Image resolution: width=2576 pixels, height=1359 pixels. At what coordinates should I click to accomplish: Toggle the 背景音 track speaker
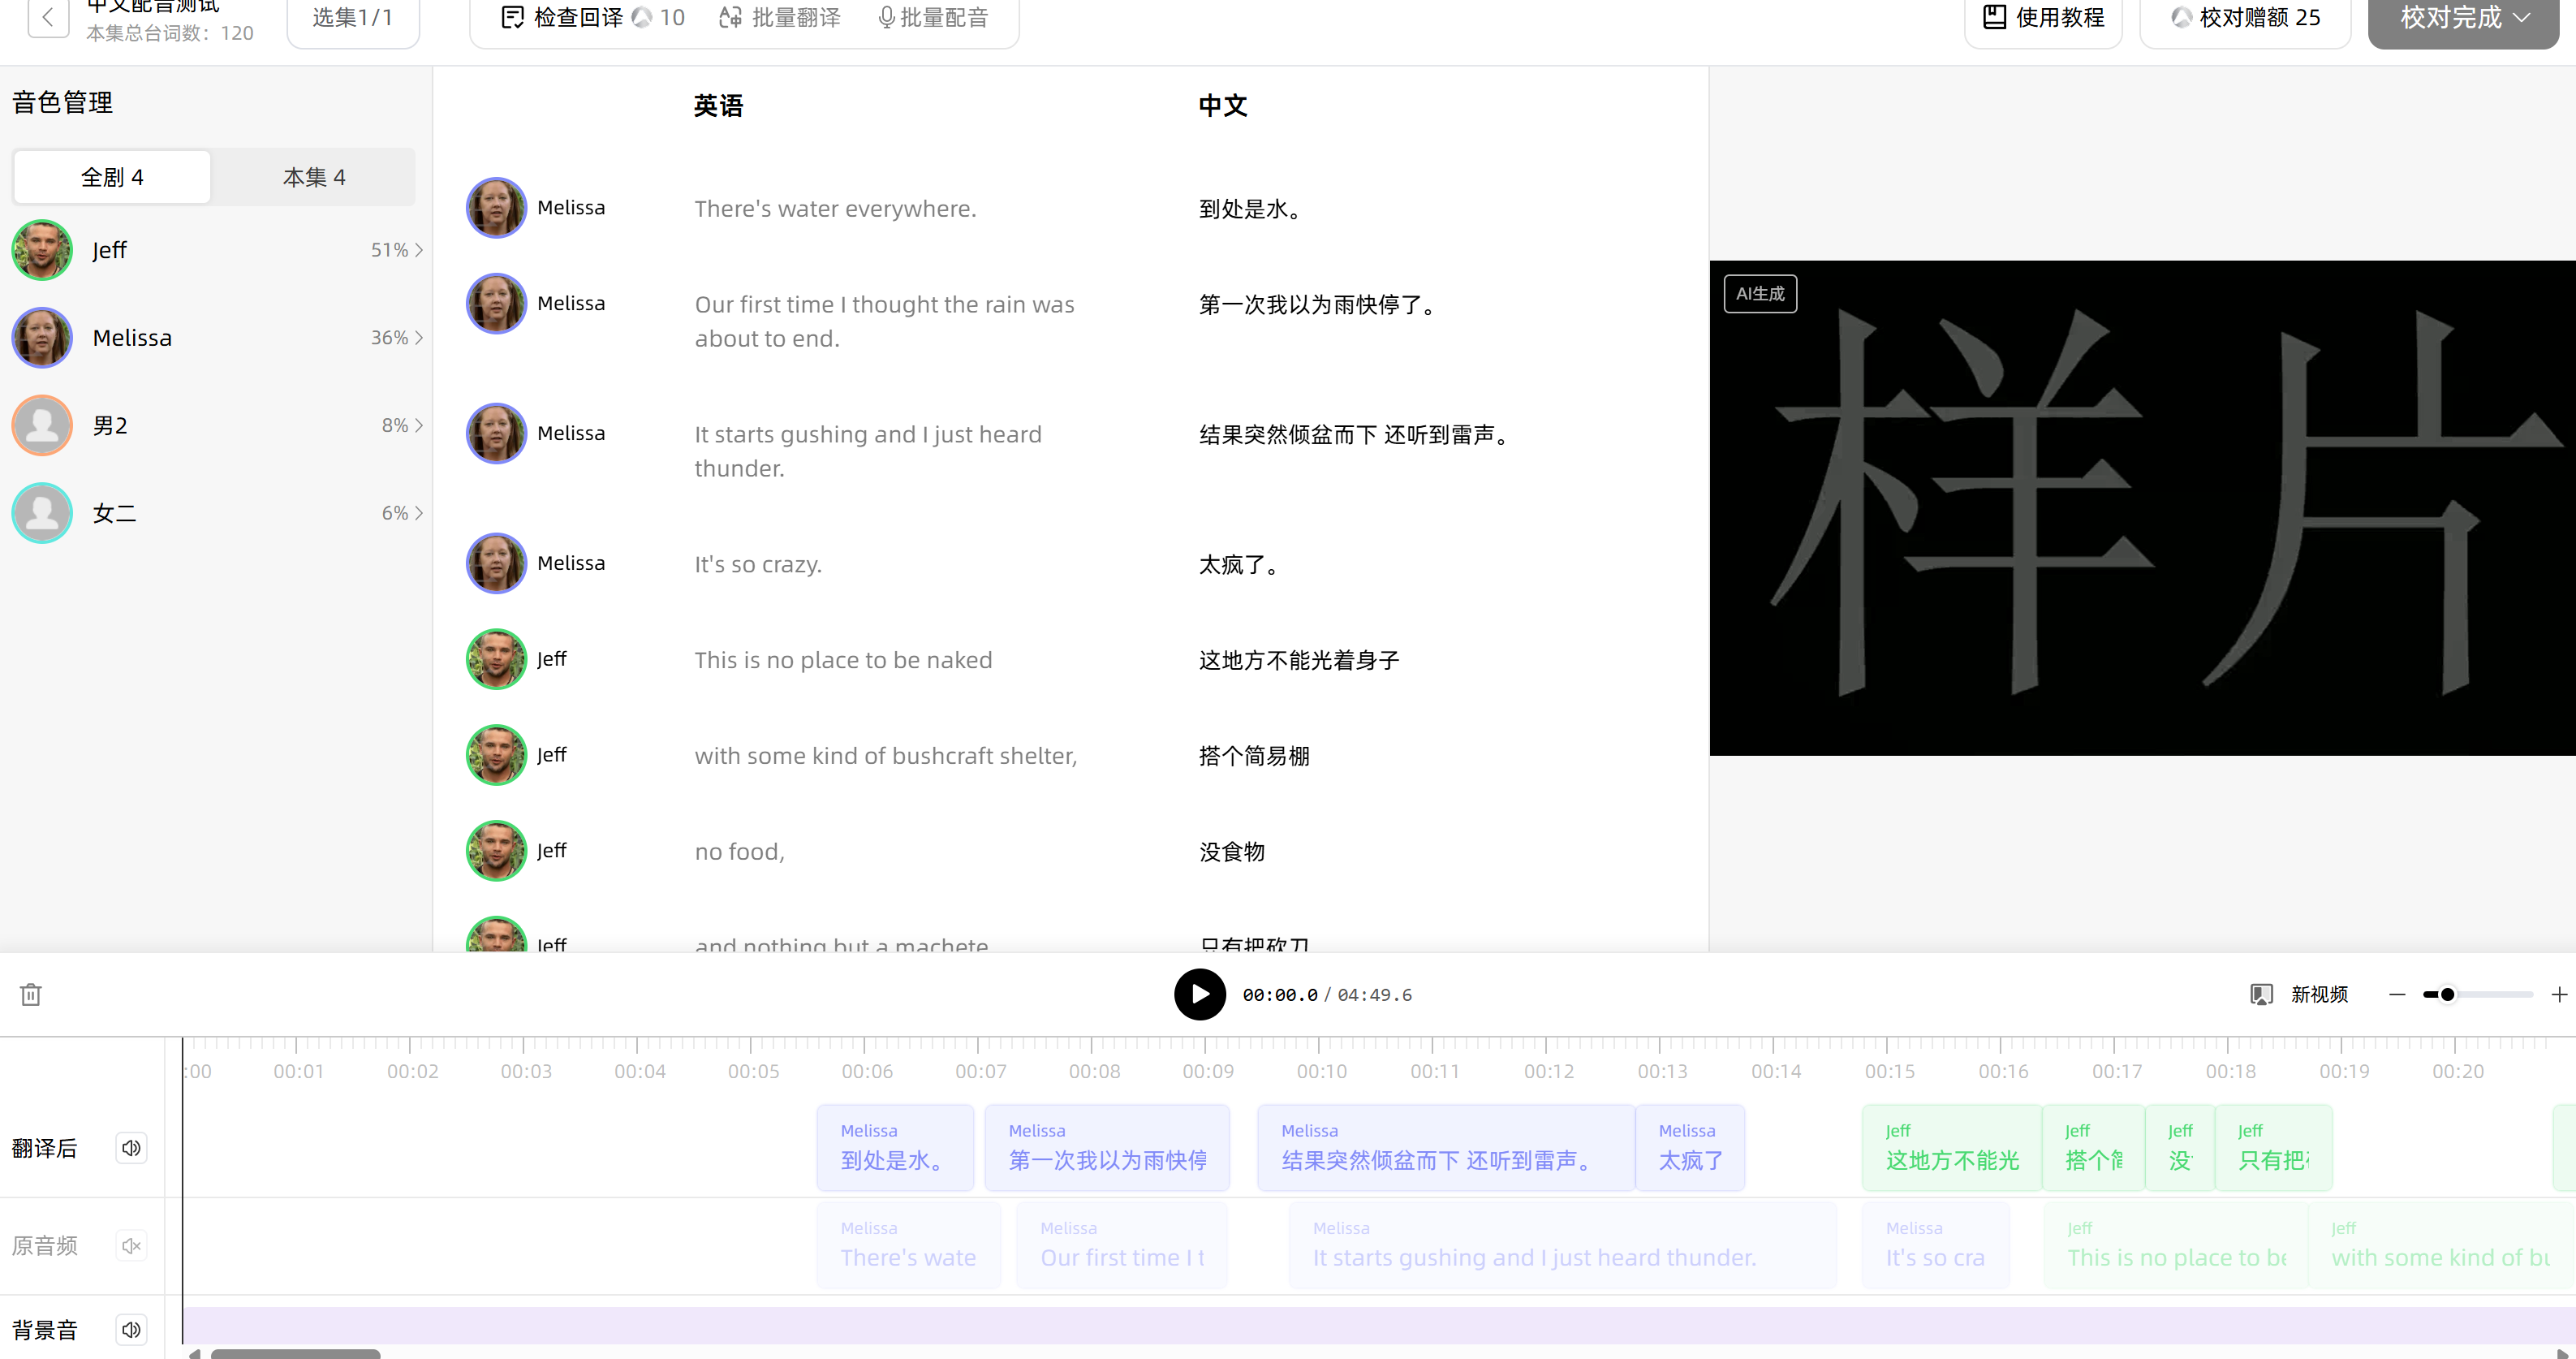click(x=131, y=1329)
